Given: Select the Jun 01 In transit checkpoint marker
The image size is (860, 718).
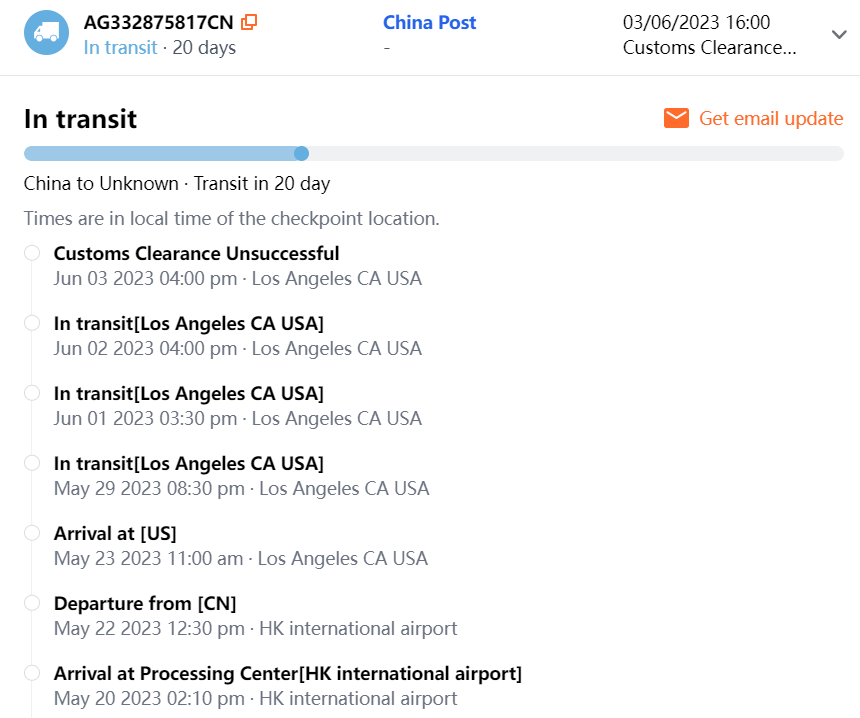Looking at the screenshot, I should pyautogui.click(x=32, y=393).
